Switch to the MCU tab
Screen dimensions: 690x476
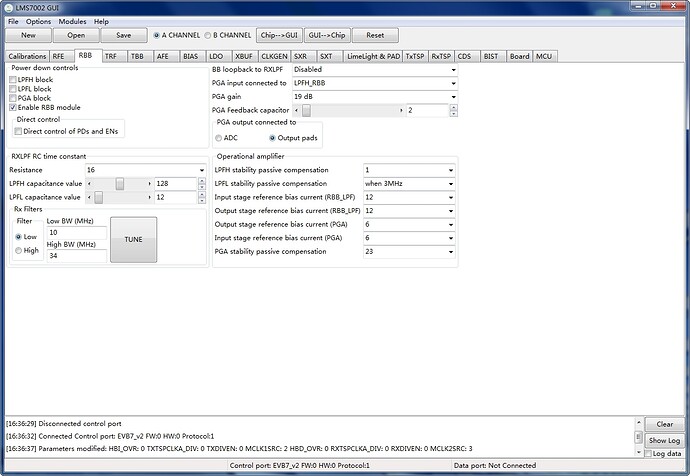(545, 56)
